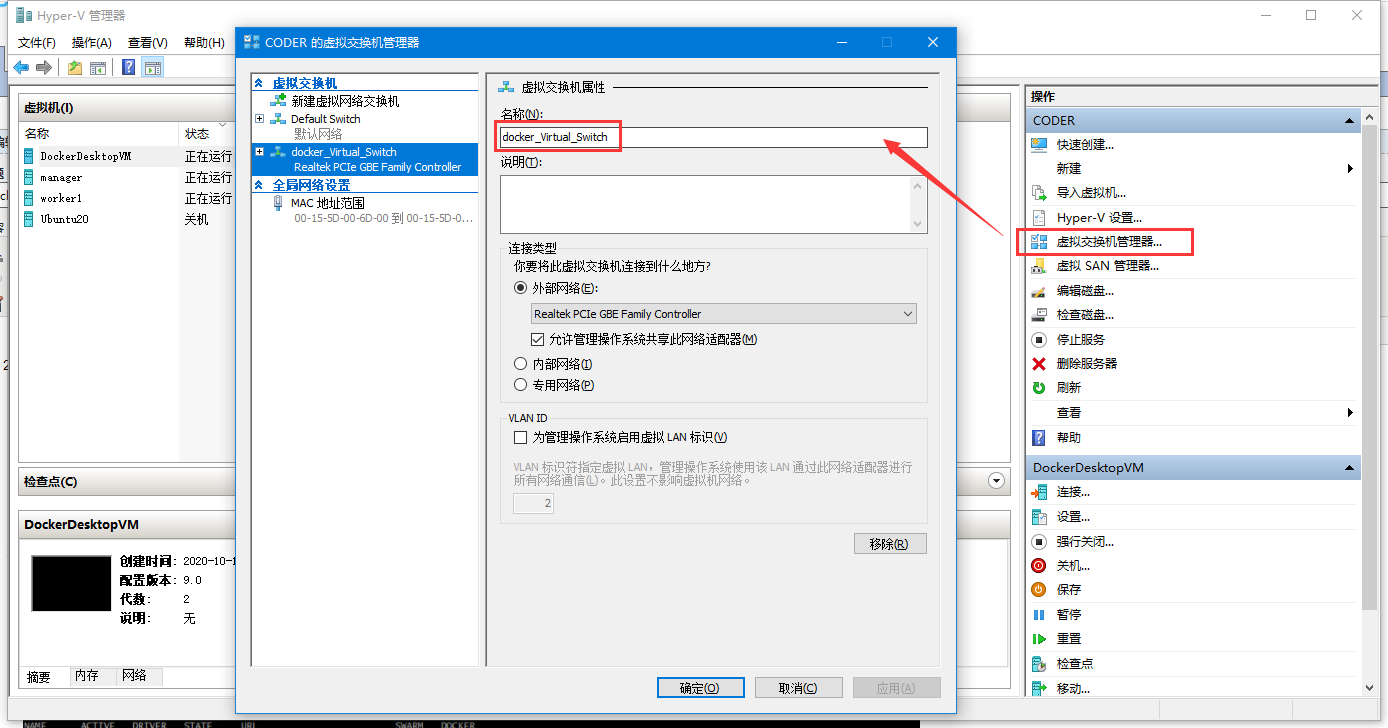Open Hyper-V 设置 in Actions pane
Image resolution: width=1388 pixels, height=728 pixels.
[x=1099, y=217]
